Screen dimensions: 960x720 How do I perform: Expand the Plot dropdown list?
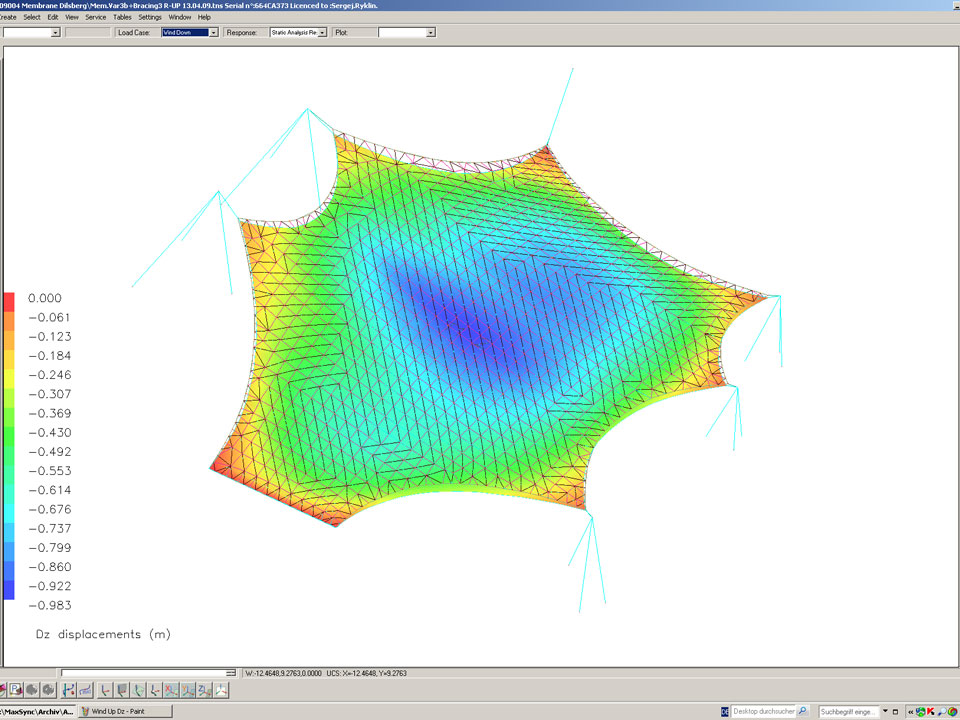[x=431, y=32]
